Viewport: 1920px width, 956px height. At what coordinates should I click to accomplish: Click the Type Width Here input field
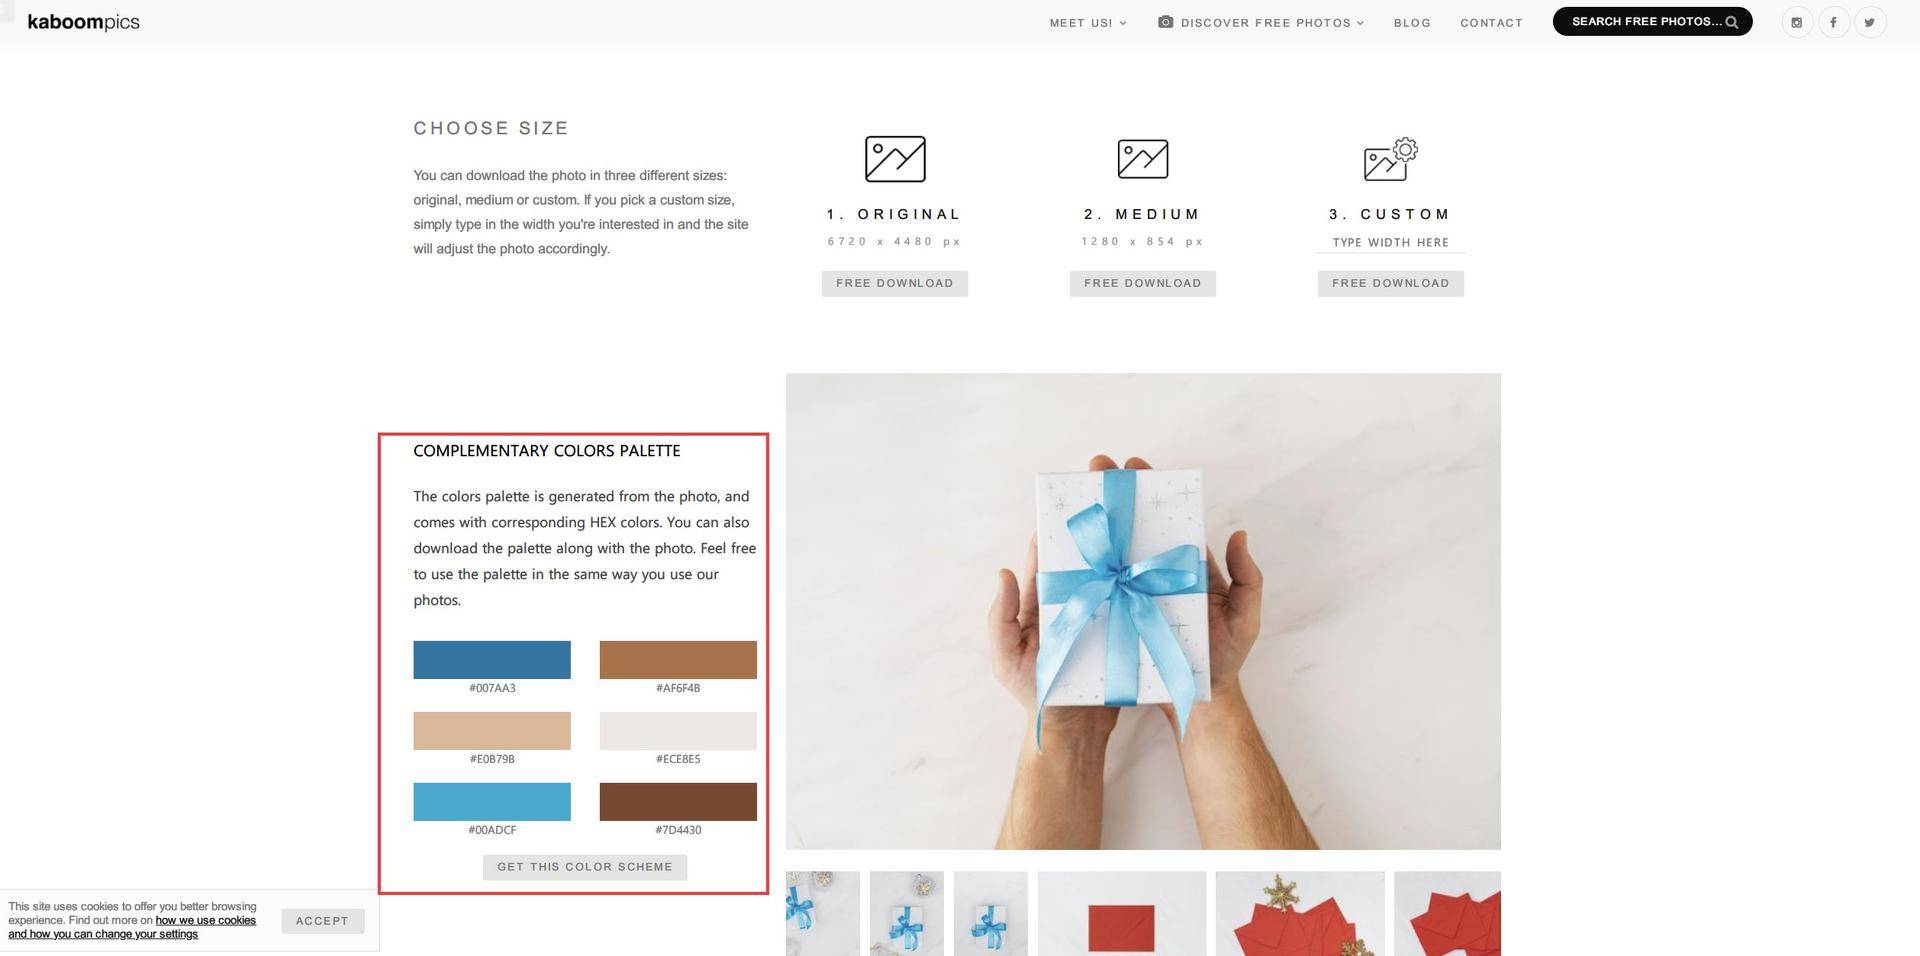tap(1391, 243)
